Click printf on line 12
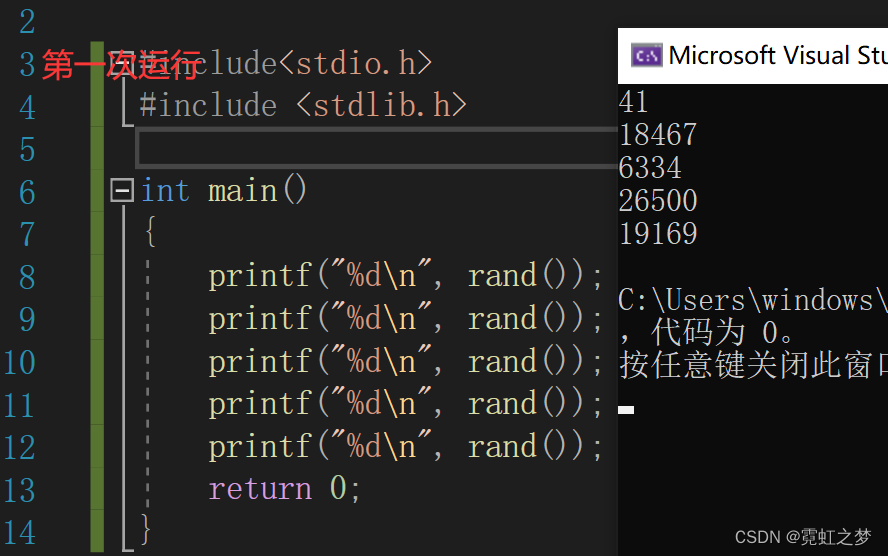Viewport: 888px width, 556px height. [x=260, y=447]
